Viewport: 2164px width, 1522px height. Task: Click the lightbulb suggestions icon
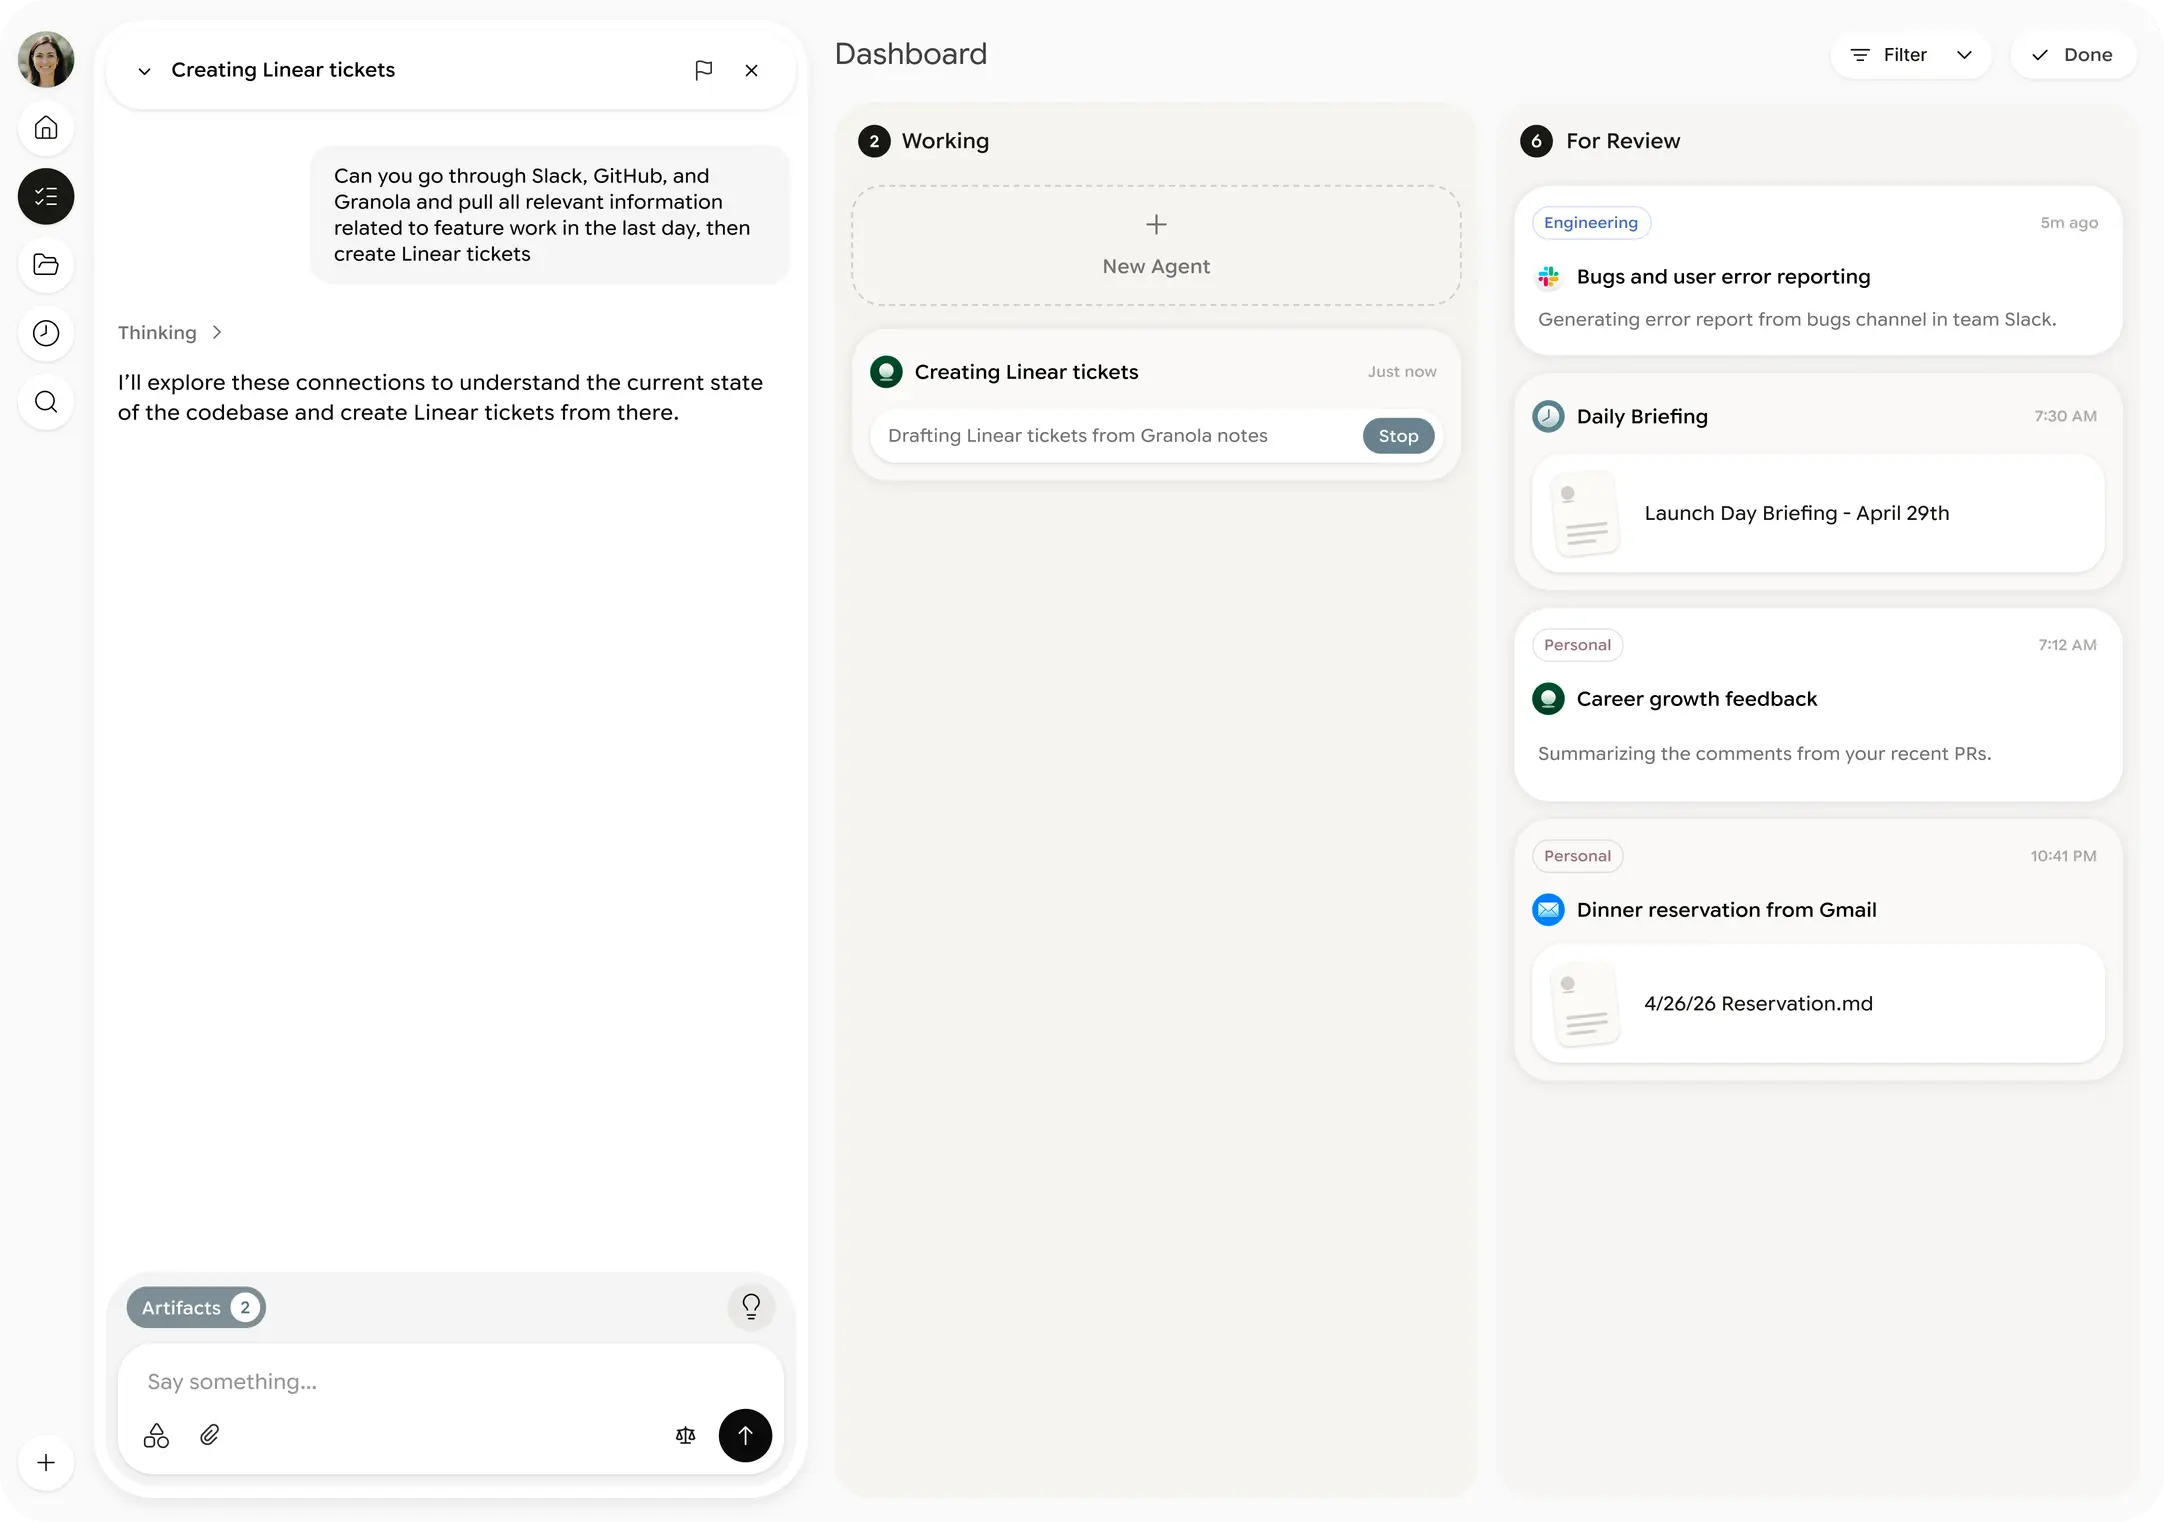pos(751,1306)
